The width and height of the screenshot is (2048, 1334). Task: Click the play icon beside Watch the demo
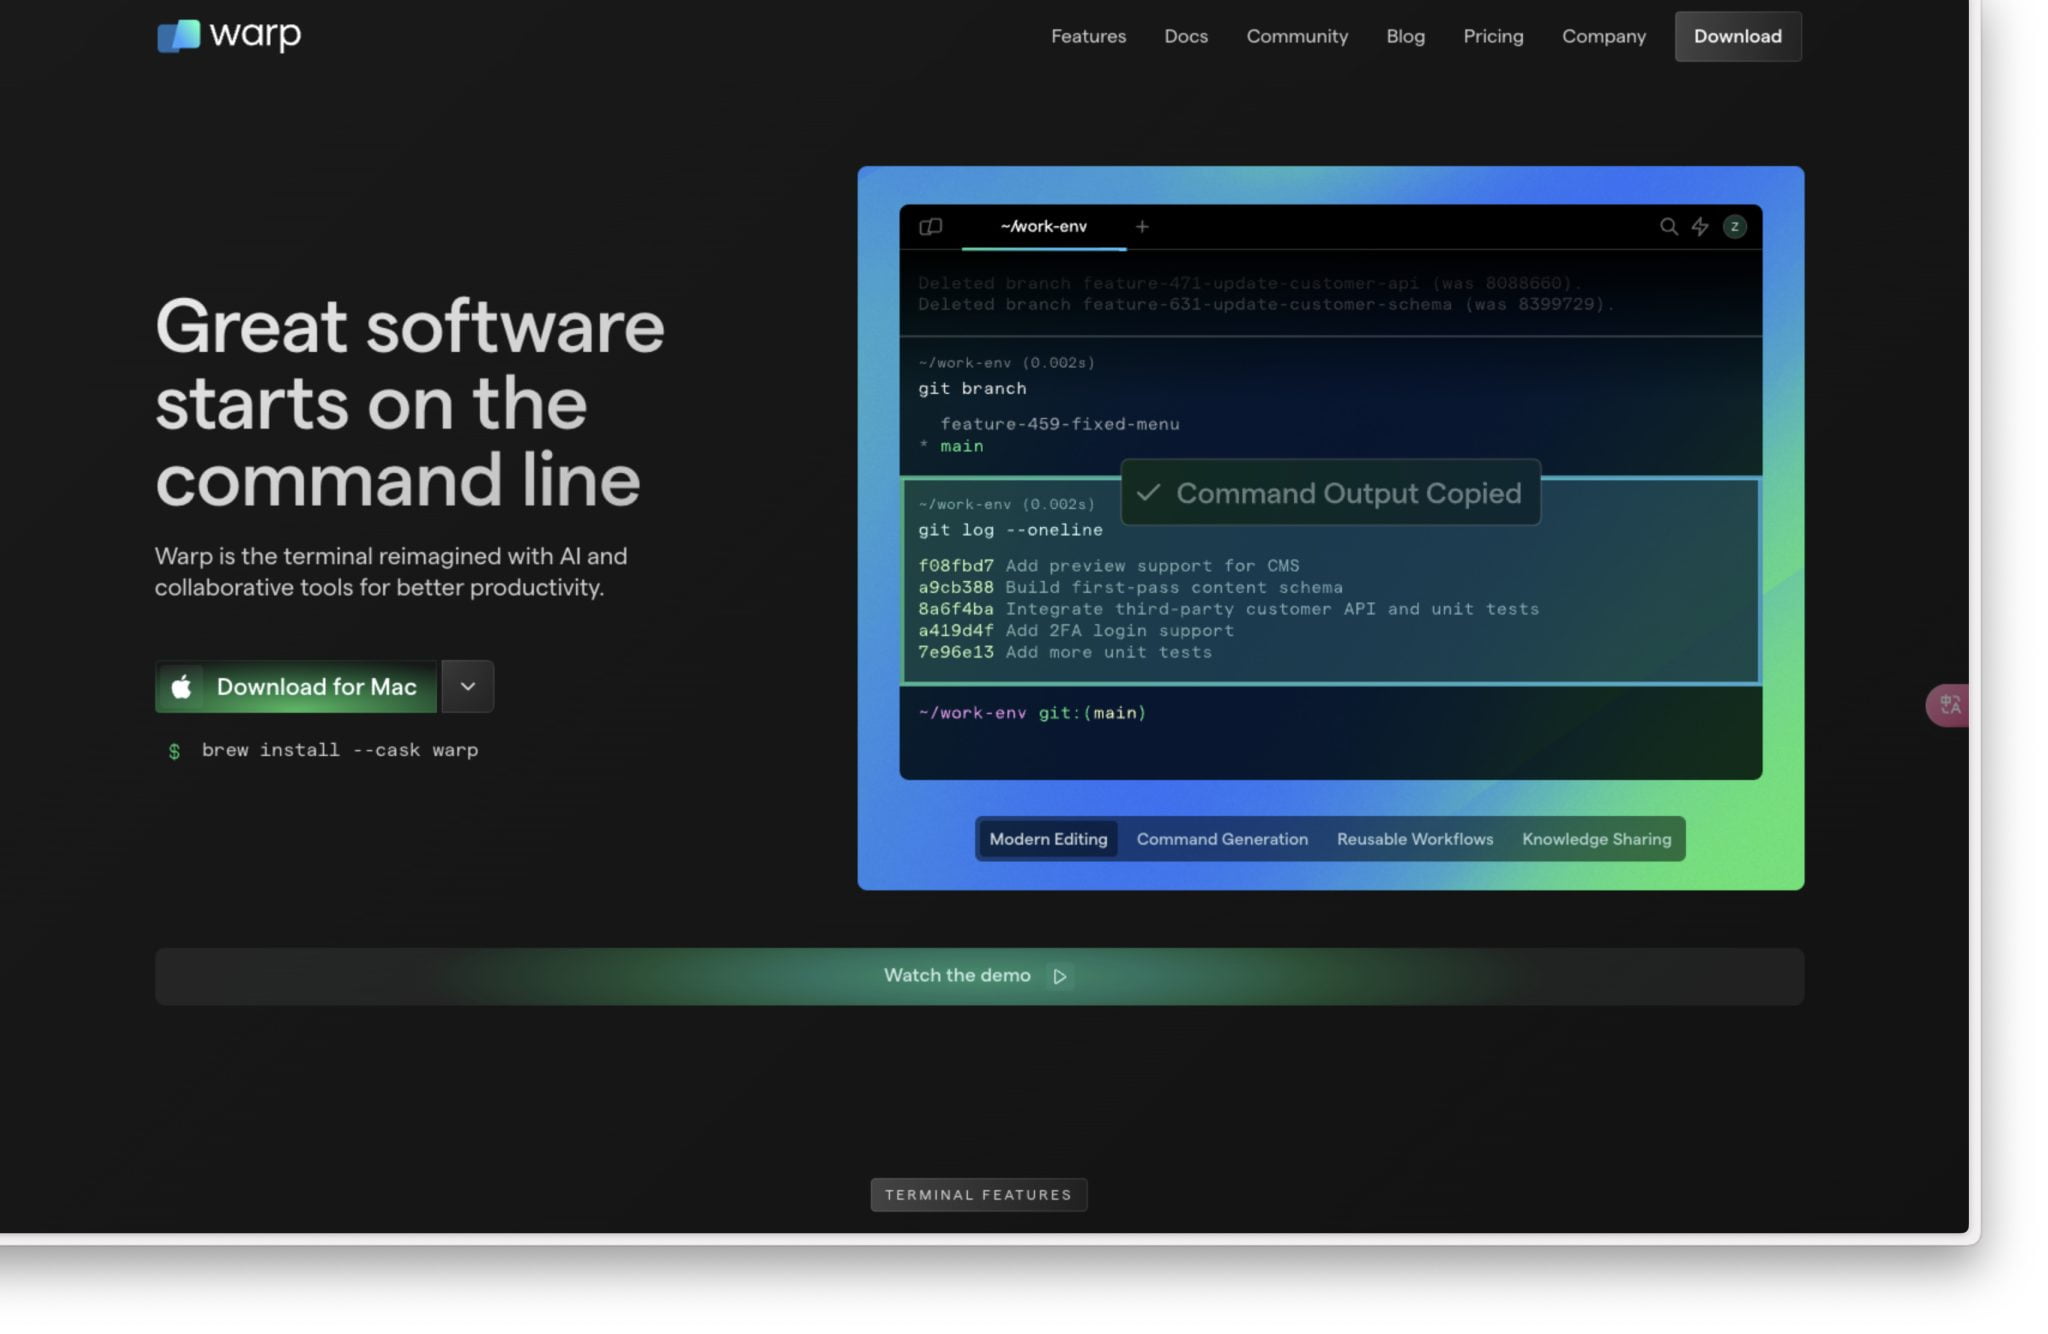[x=1060, y=976]
